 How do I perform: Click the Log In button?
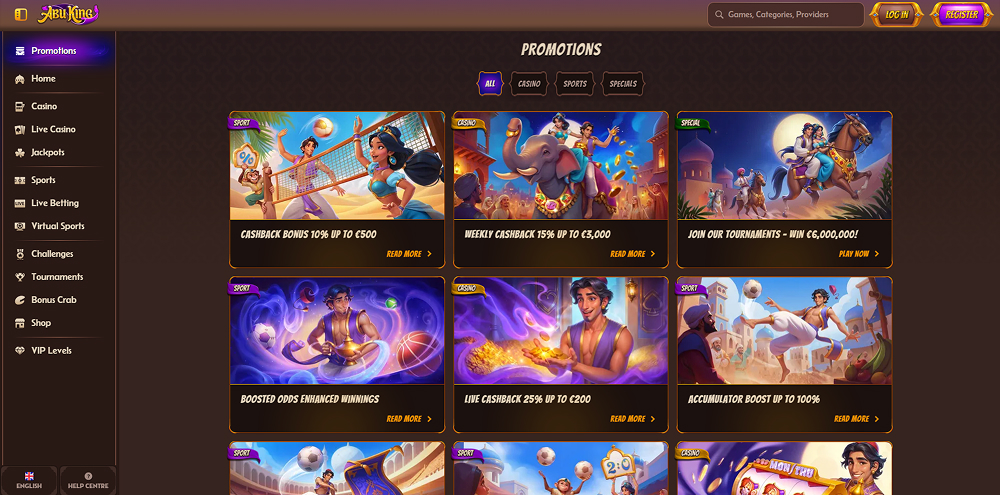[x=897, y=15]
